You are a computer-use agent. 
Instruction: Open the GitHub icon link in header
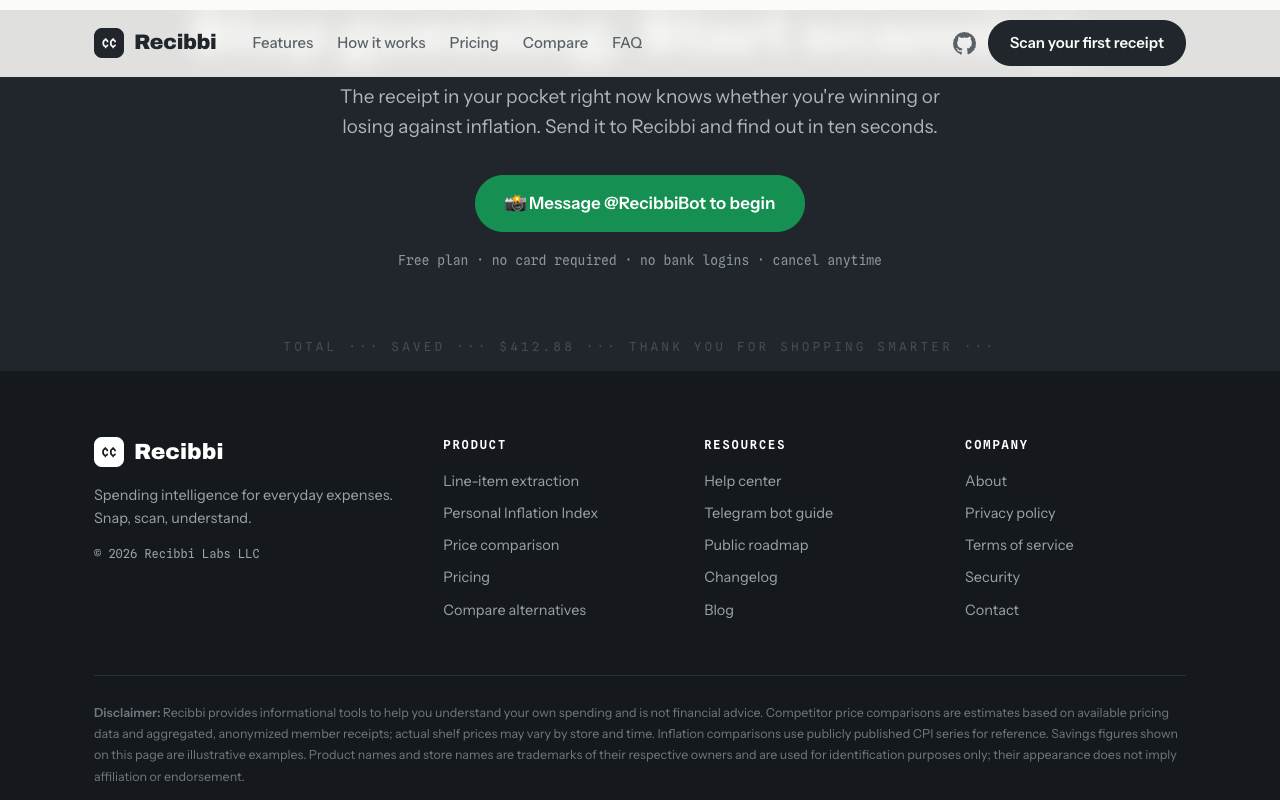[964, 43]
